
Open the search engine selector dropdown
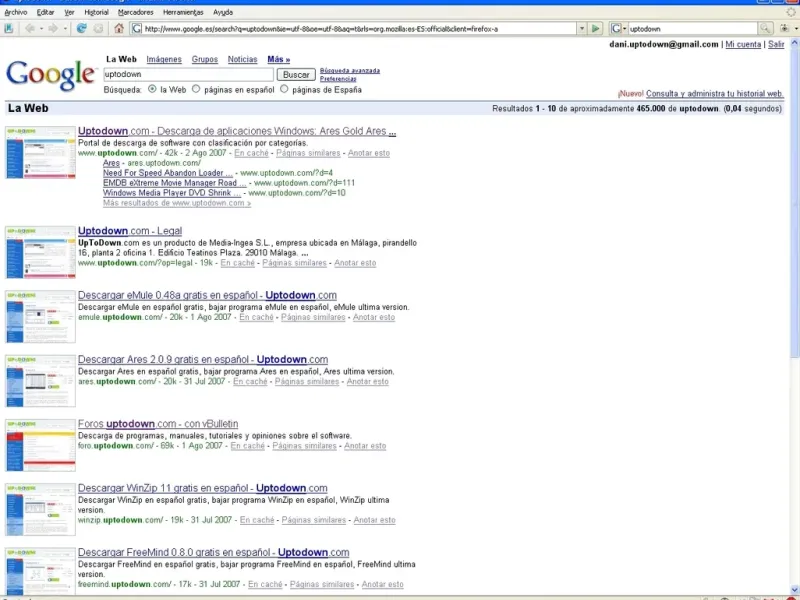624,29
